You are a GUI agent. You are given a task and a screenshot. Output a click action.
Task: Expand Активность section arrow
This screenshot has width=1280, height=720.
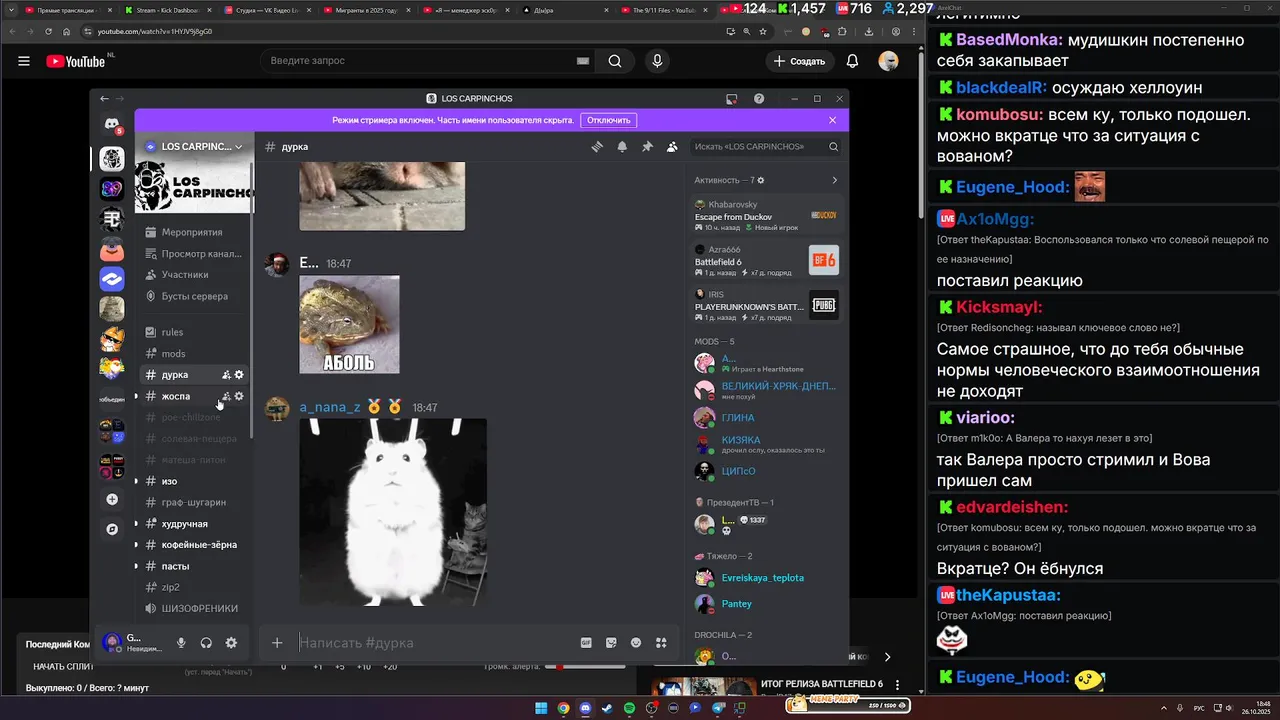(x=834, y=180)
